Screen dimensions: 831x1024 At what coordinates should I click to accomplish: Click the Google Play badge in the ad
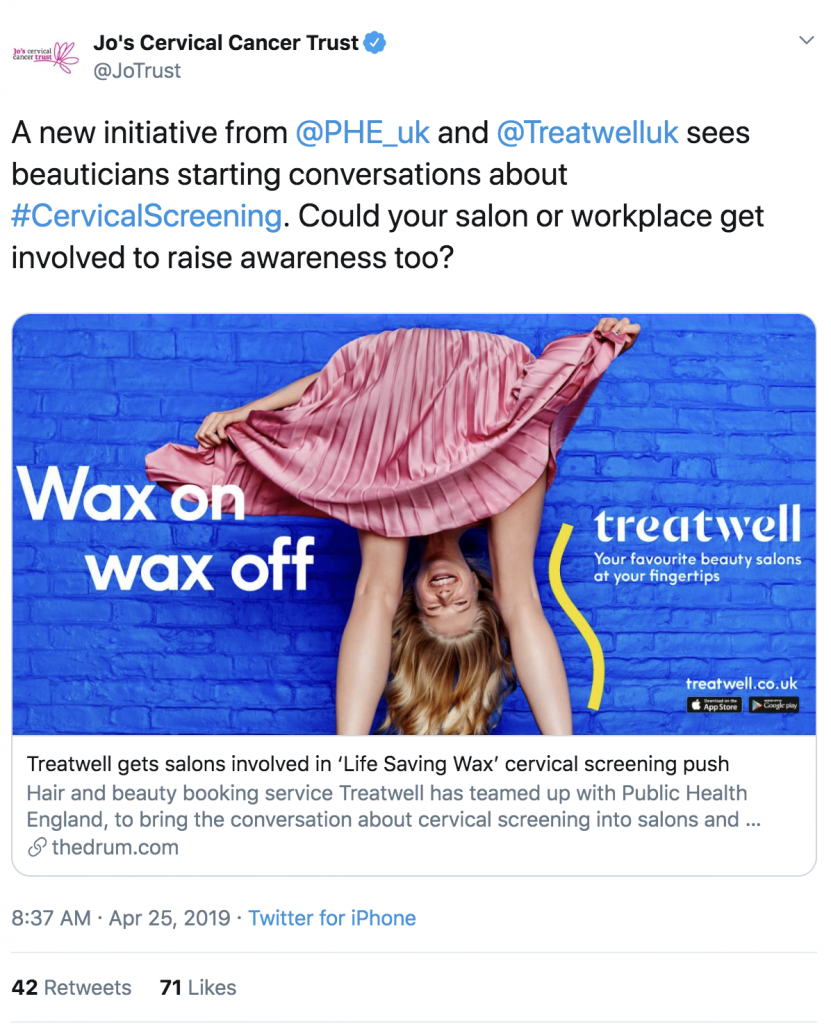click(774, 705)
